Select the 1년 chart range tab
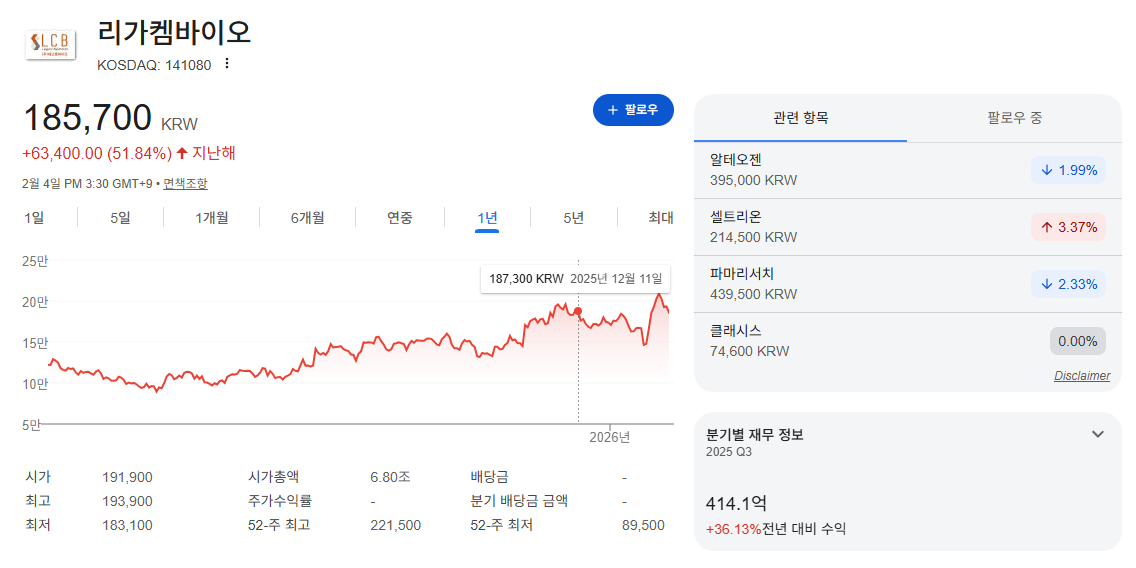This screenshot has height=568, width=1136. (487, 218)
